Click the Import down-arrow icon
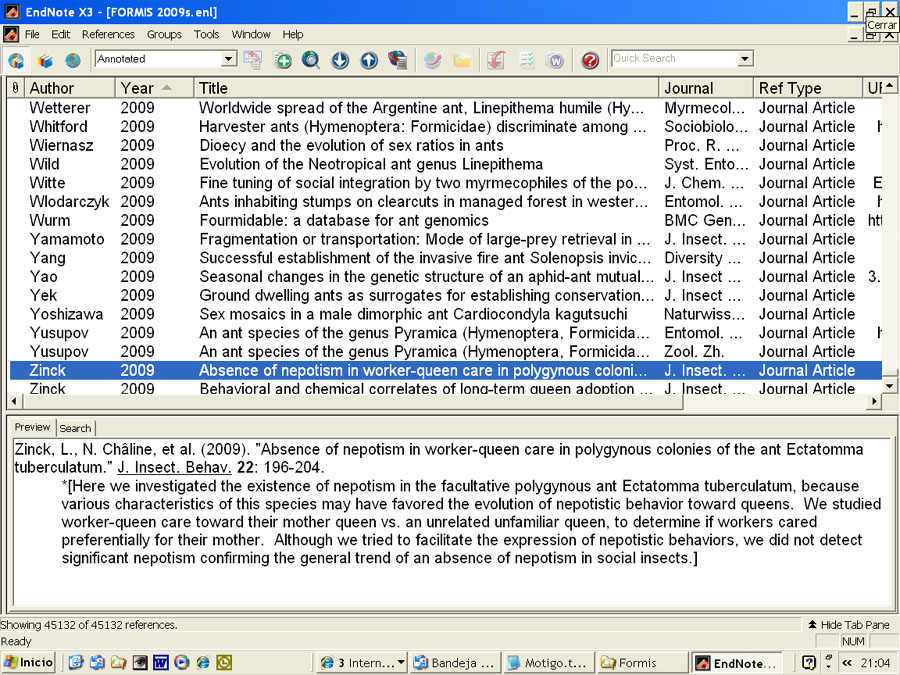This screenshot has height=675, width=900. point(340,60)
